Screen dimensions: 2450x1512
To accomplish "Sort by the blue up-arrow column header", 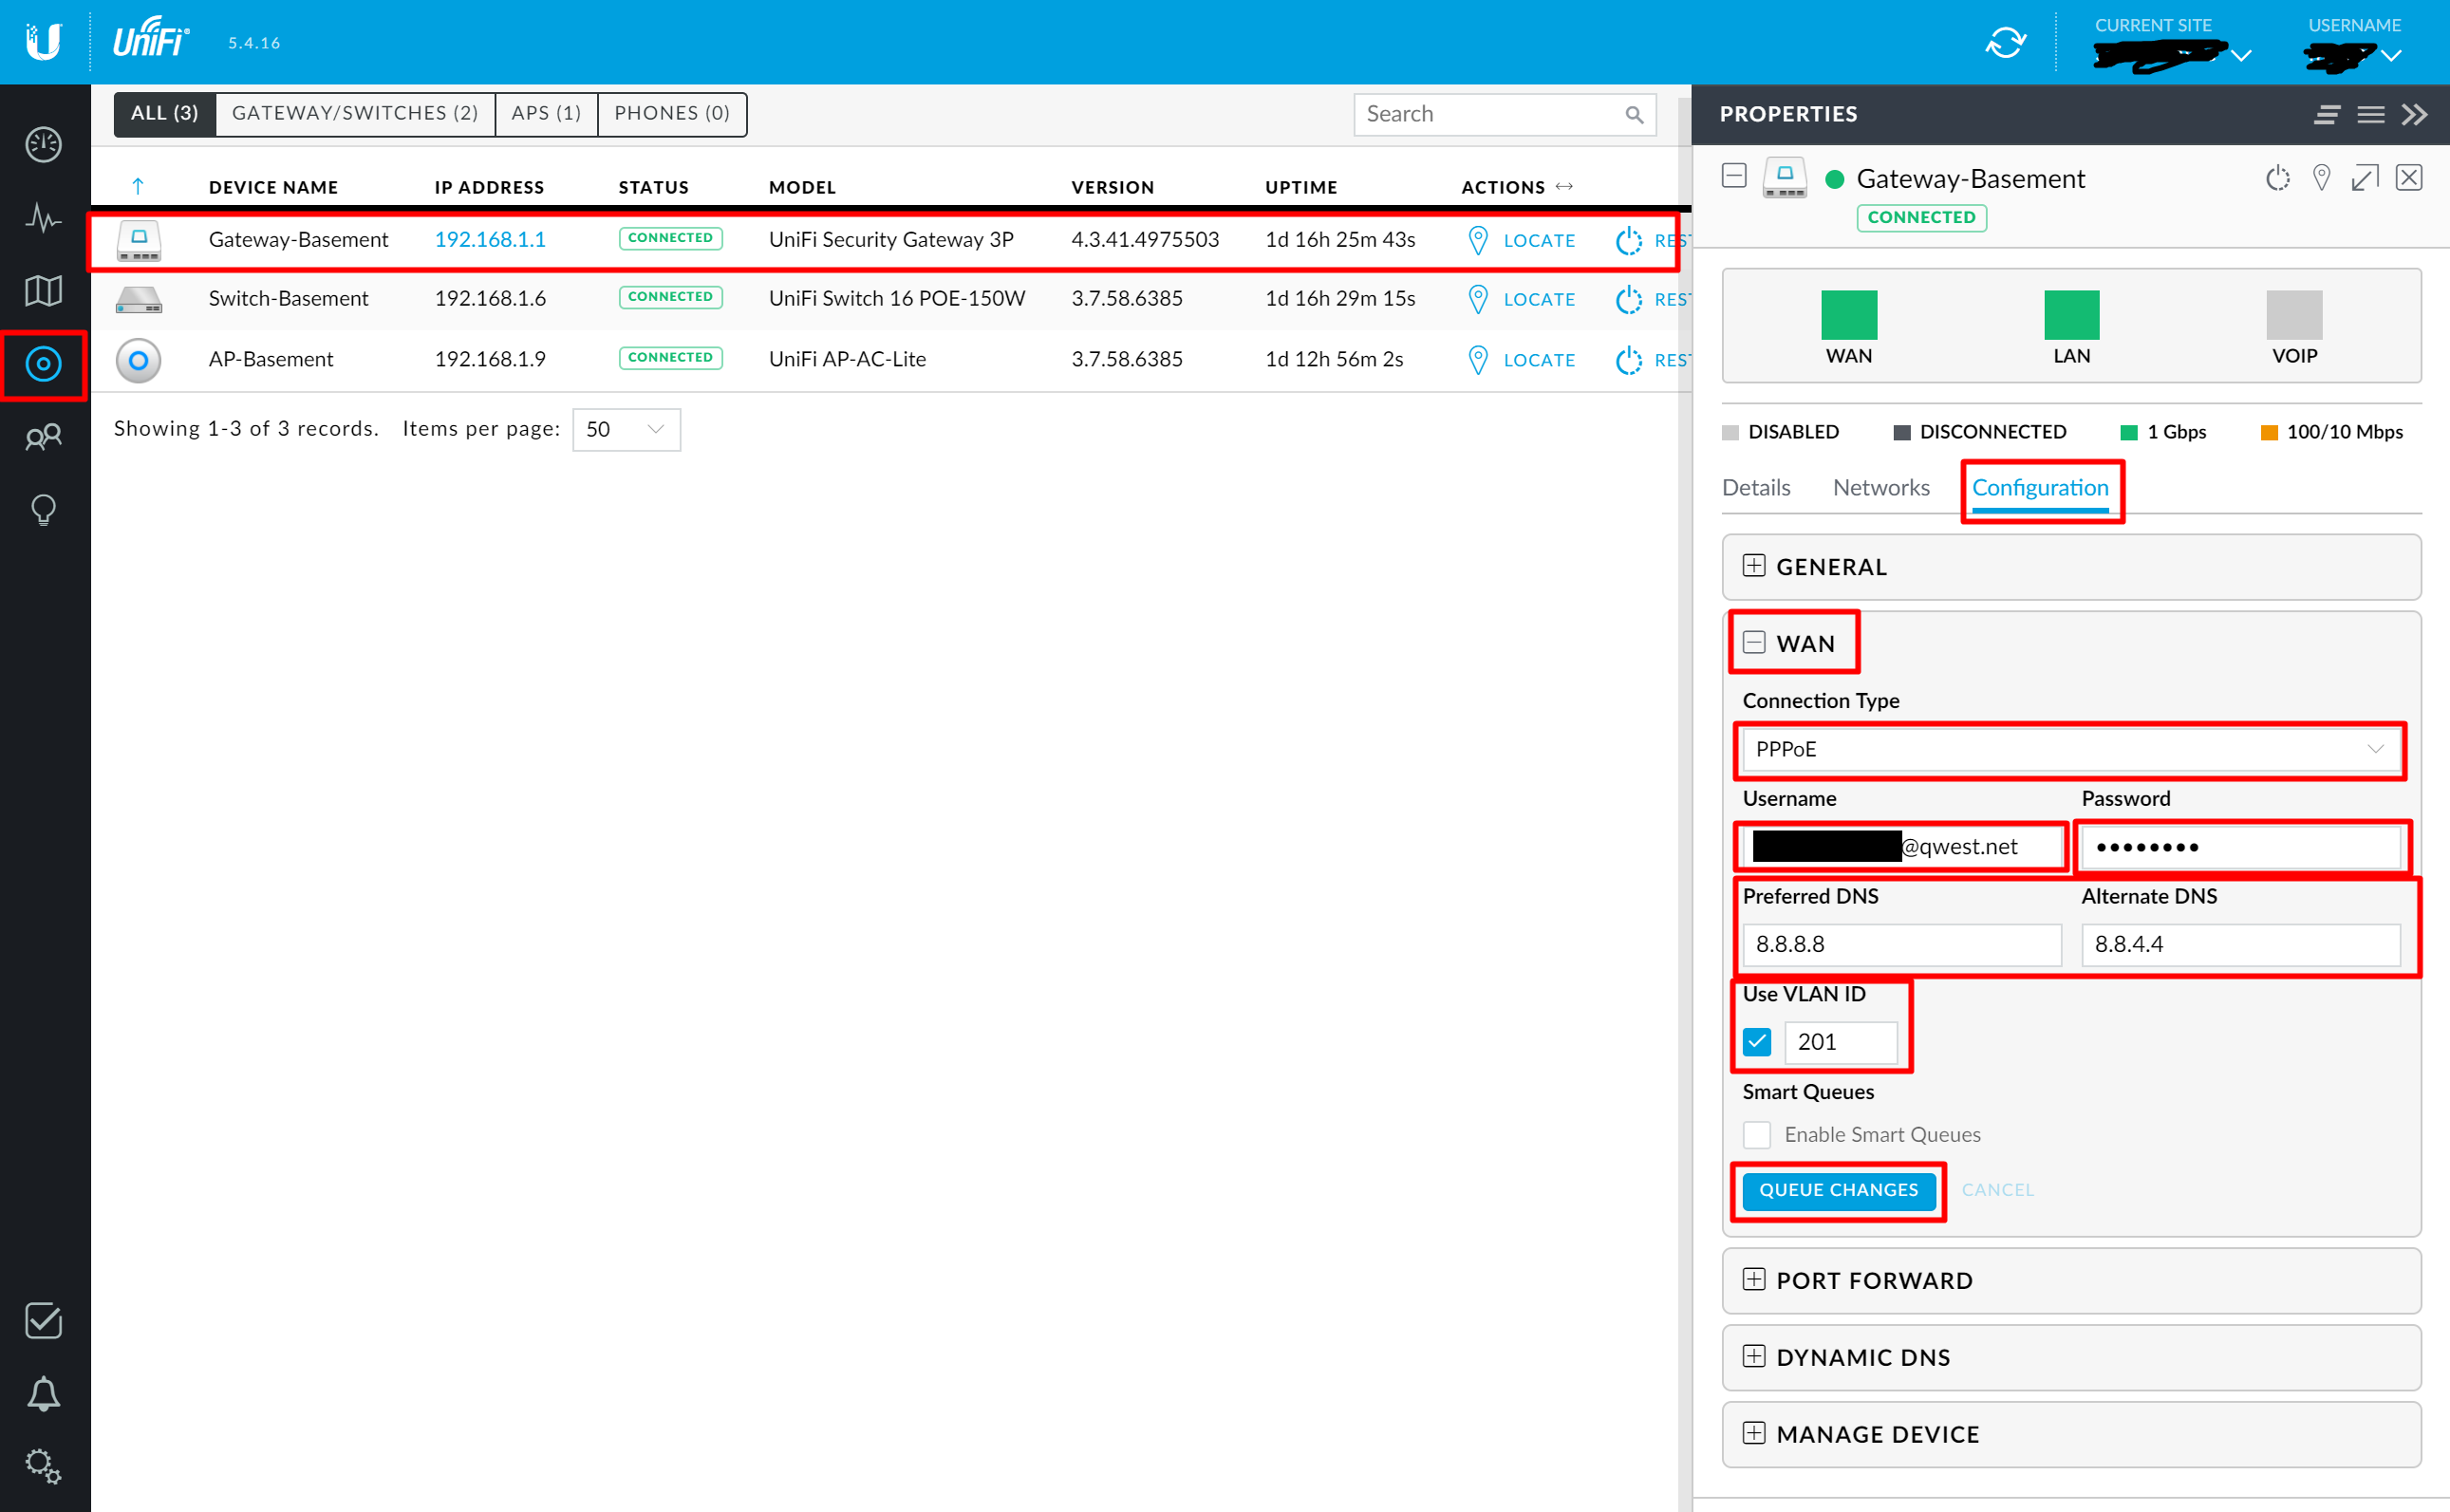I will click(138, 187).
